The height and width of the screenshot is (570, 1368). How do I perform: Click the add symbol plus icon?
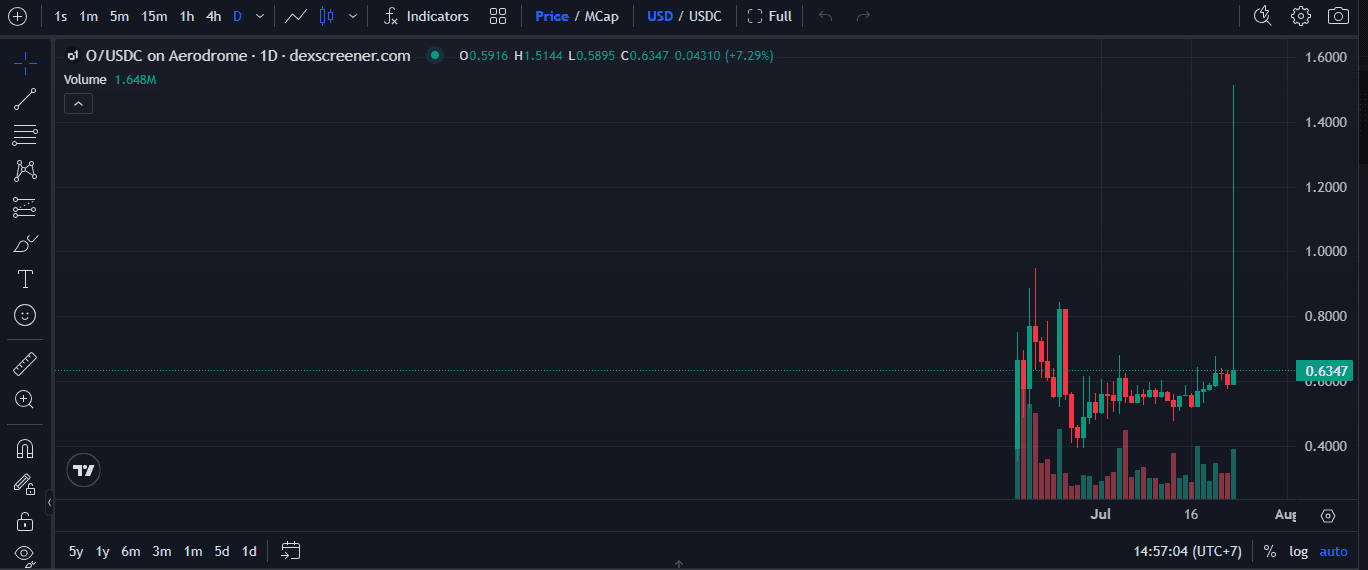coord(17,16)
